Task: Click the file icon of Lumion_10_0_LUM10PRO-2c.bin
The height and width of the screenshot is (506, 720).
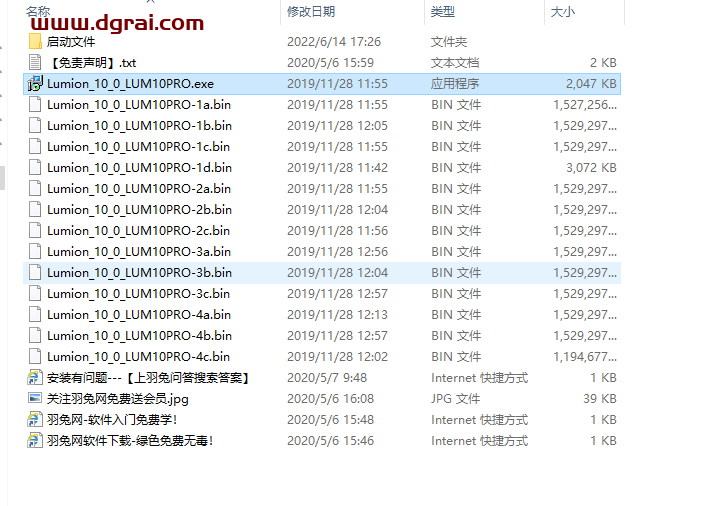Action: pos(35,231)
